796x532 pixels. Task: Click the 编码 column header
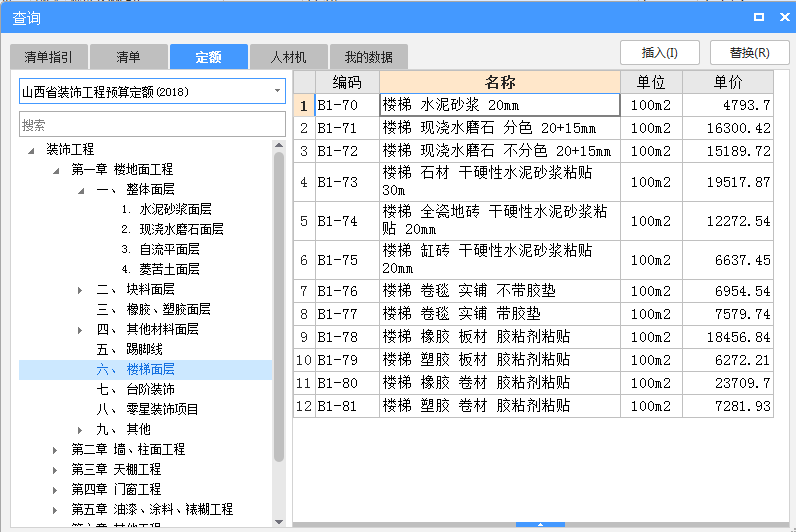point(347,82)
